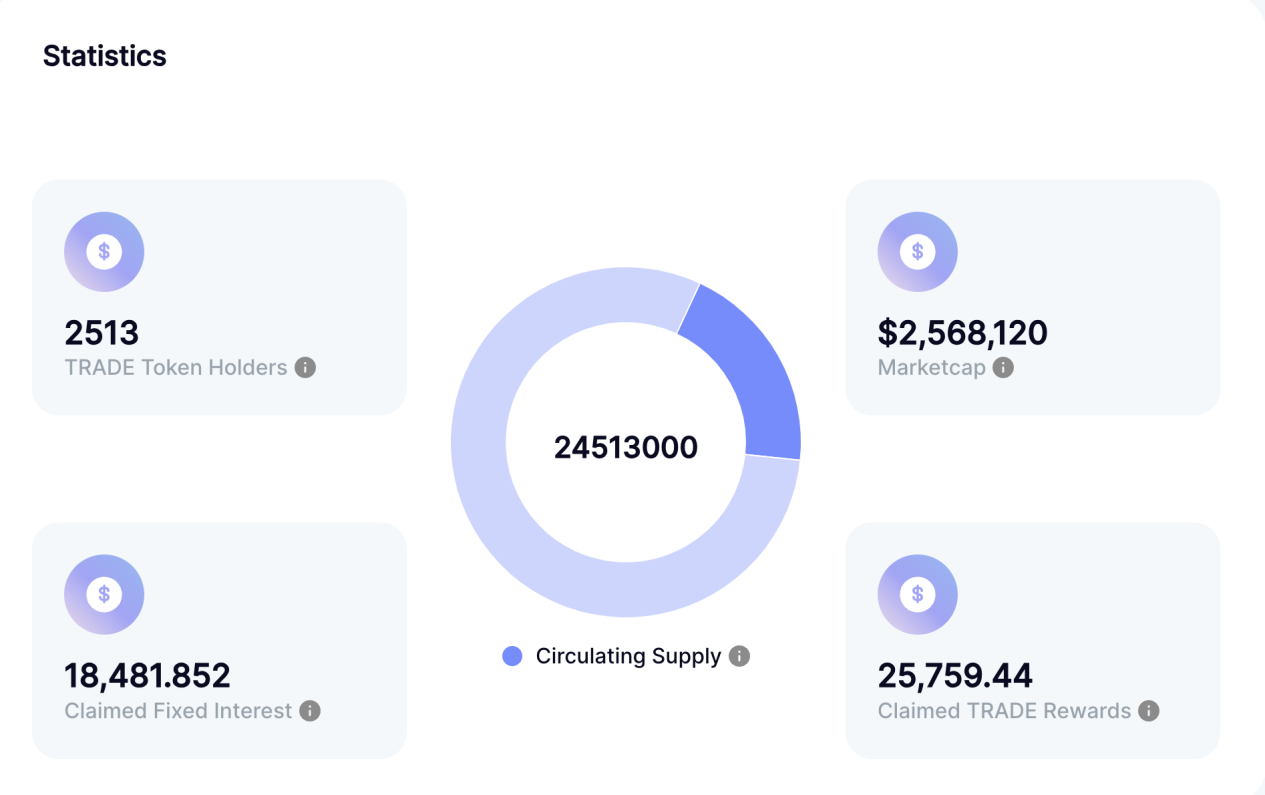Click dollar icon in Claimed TRADE Rewards card
The width and height of the screenshot is (1265, 795).
pos(917,595)
